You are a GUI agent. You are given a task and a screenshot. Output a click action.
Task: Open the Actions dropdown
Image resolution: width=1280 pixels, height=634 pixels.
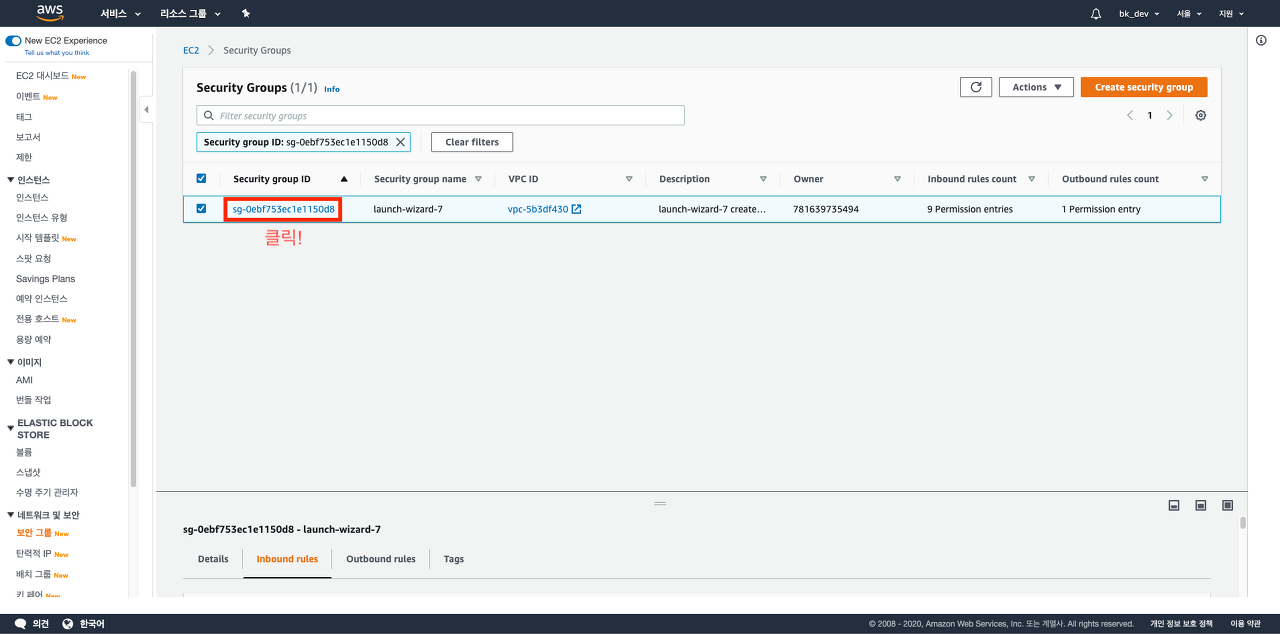click(1036, 87)
